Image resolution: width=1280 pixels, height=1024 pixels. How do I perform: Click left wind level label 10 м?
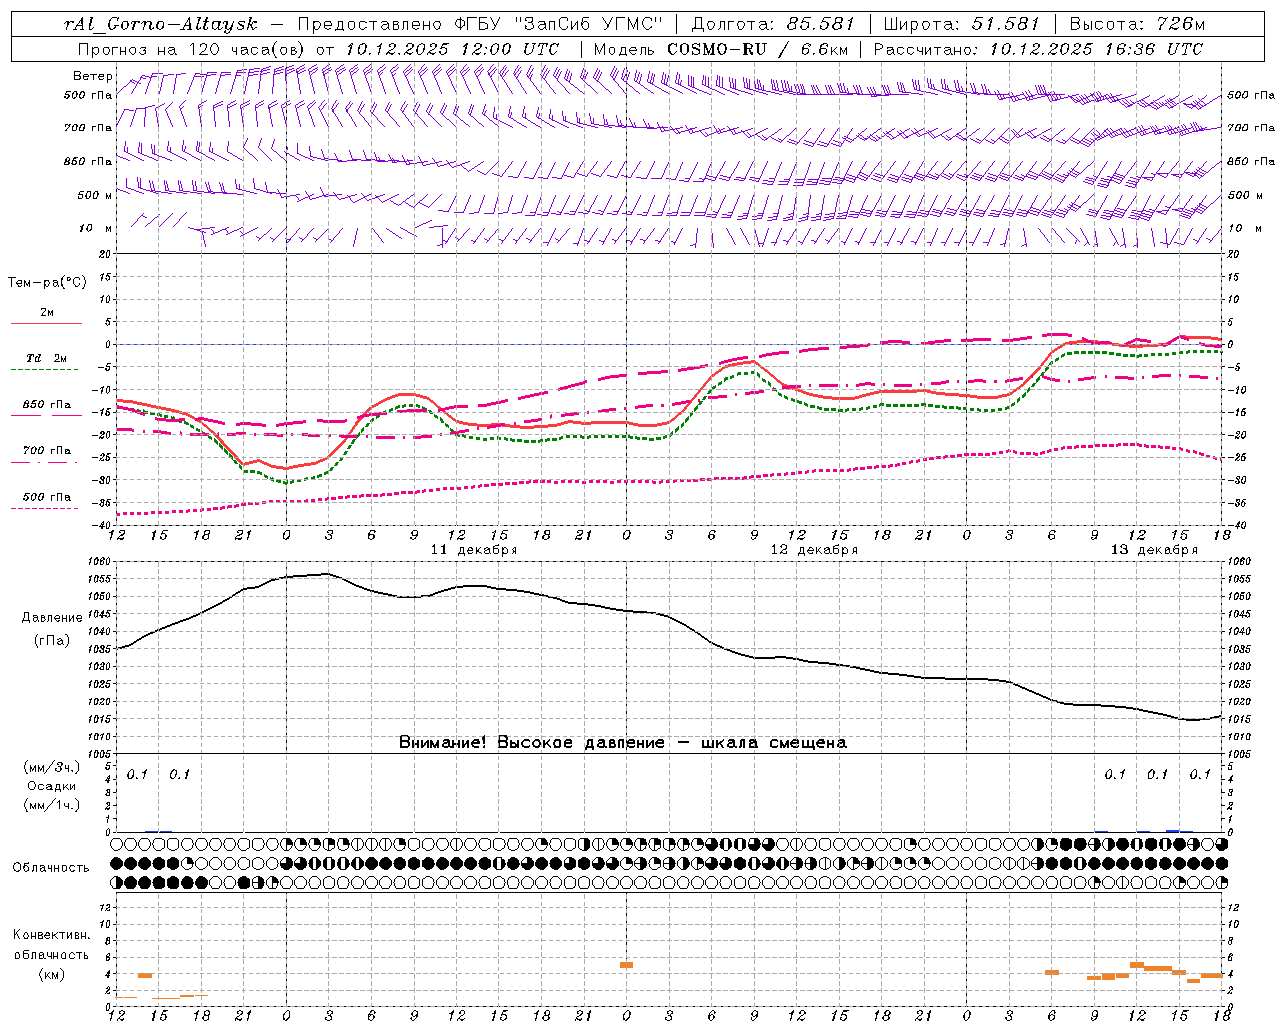(96, 228)
